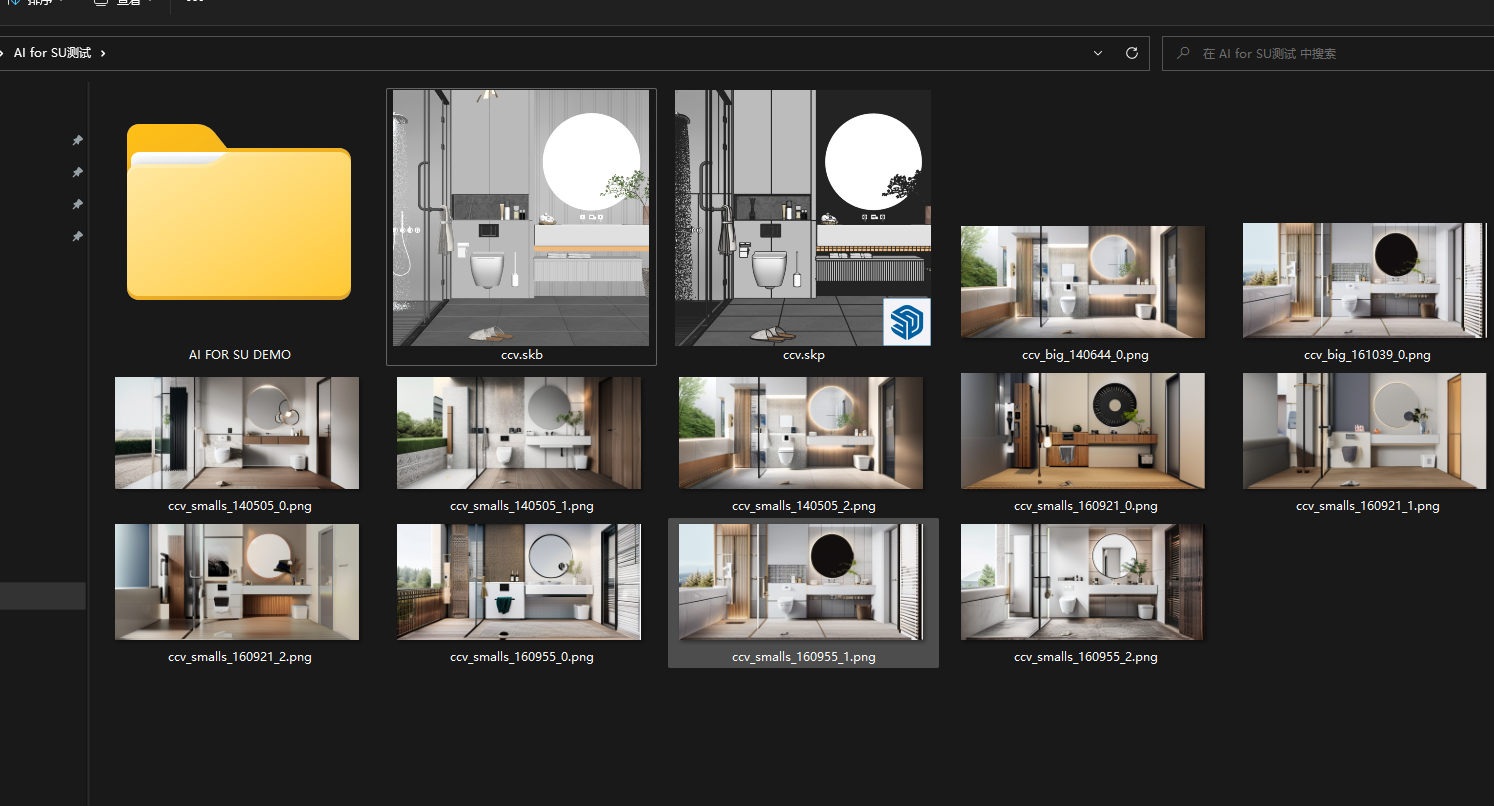Click the bottom pin icon in sidebar

[77, 237]
